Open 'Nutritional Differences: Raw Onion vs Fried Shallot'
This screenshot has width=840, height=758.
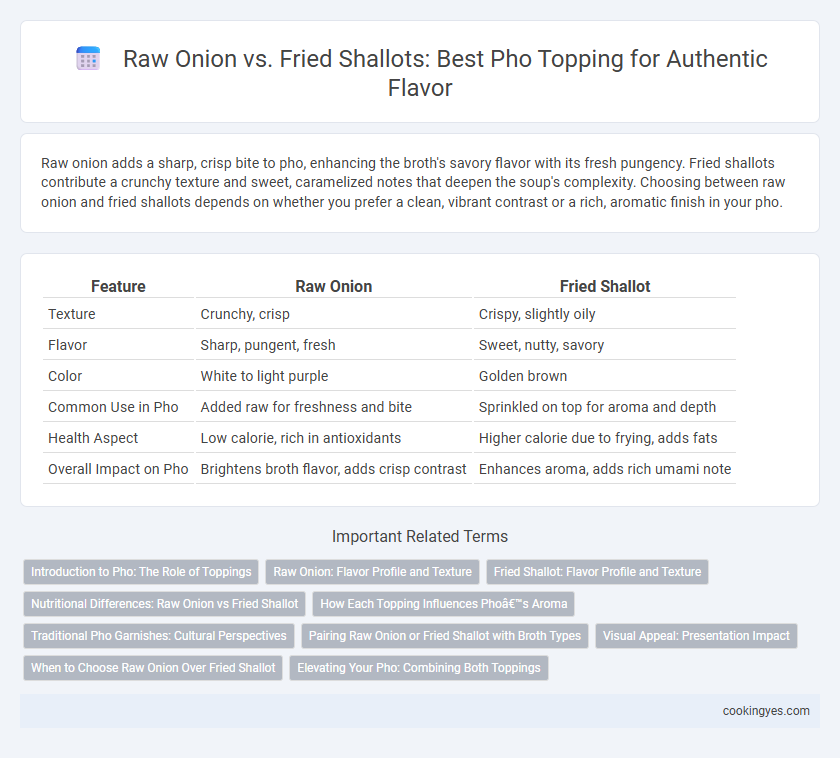[x=164, y=604]
